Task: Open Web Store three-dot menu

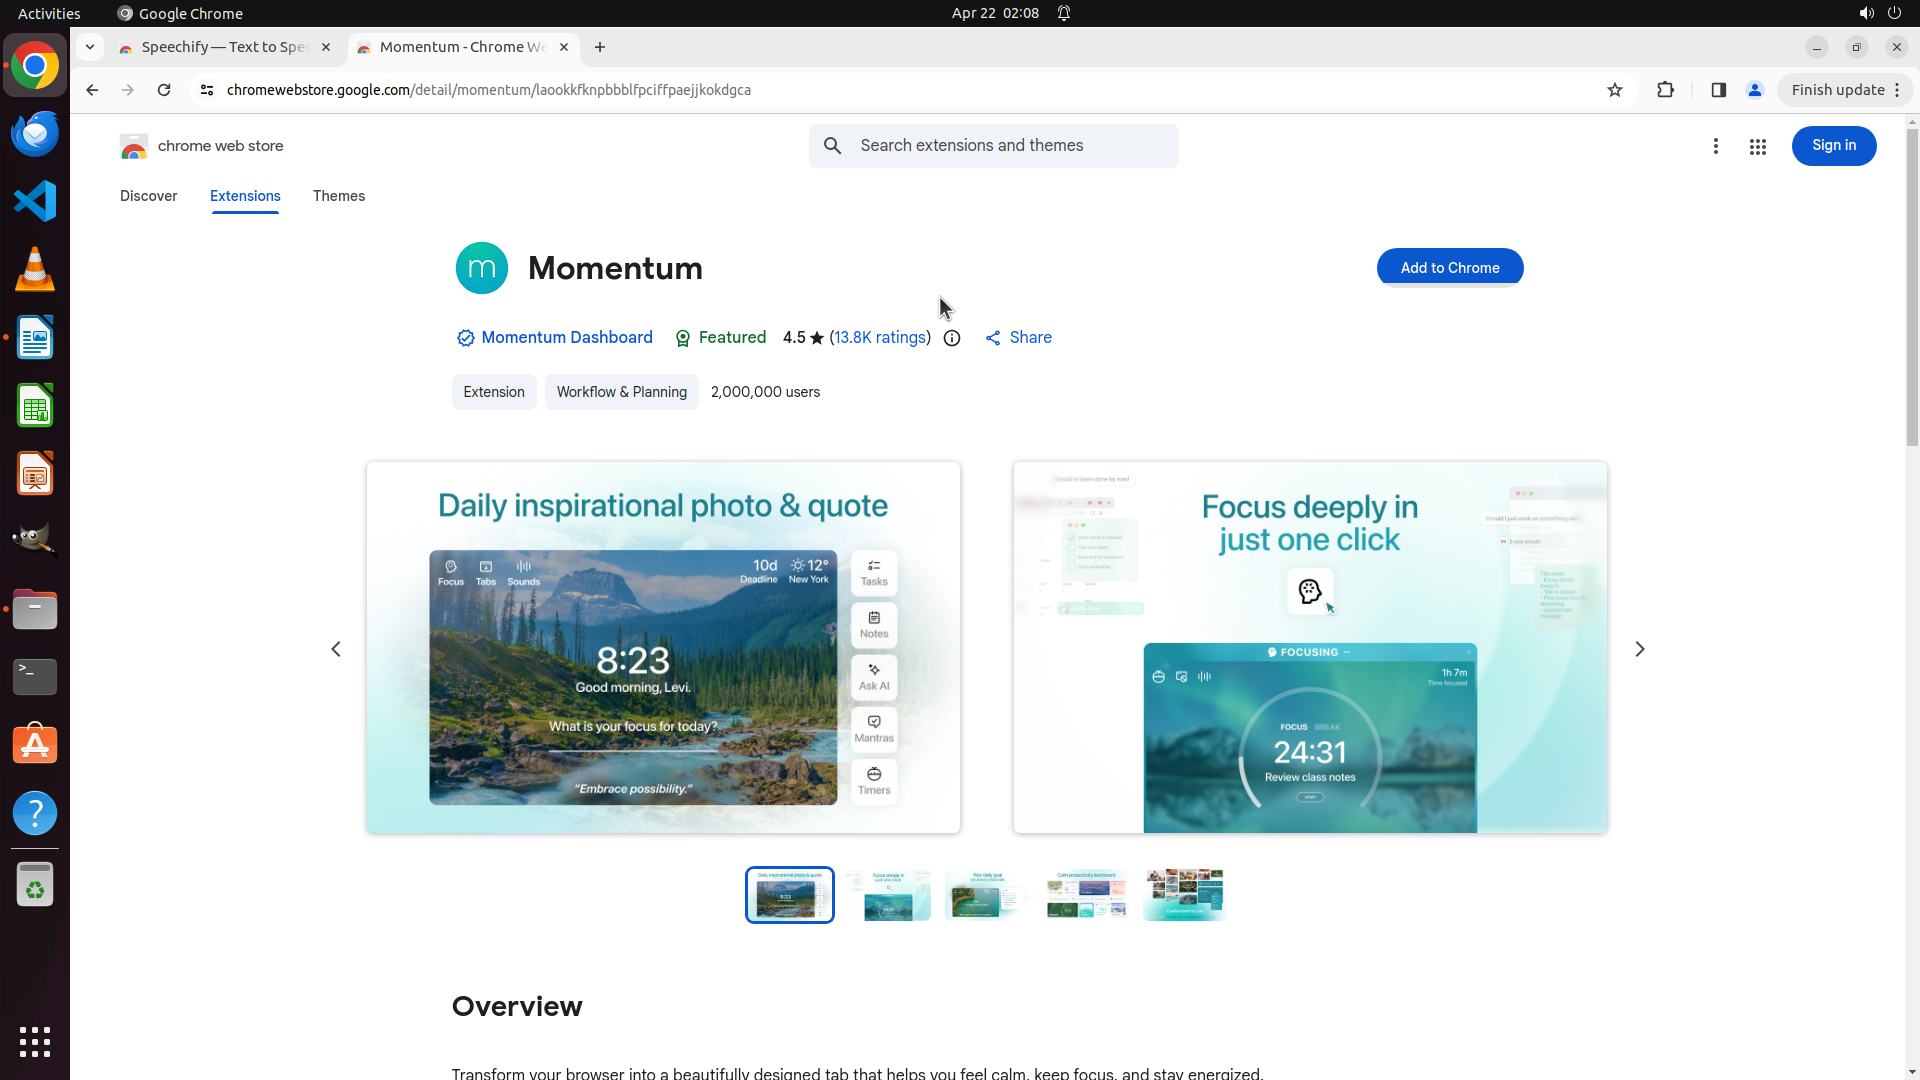Action: (1715, 146)
